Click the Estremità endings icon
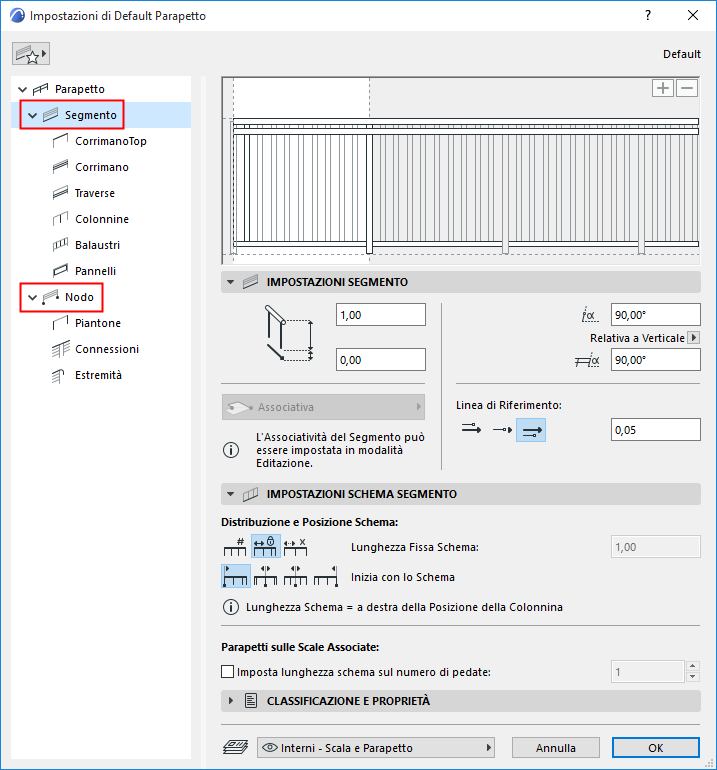 58,376
